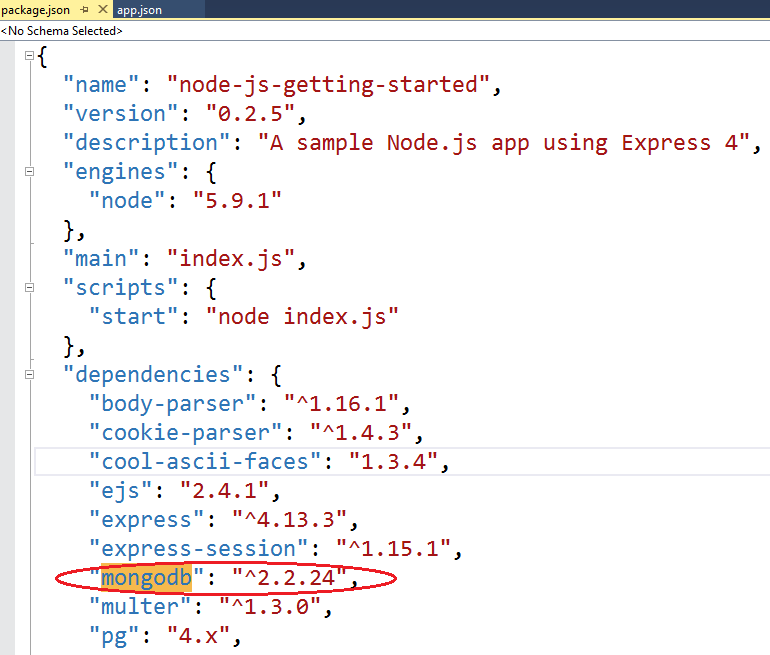Click the main index.js value
The height and width of the screenshot is (655, 770).
(233, 259)
